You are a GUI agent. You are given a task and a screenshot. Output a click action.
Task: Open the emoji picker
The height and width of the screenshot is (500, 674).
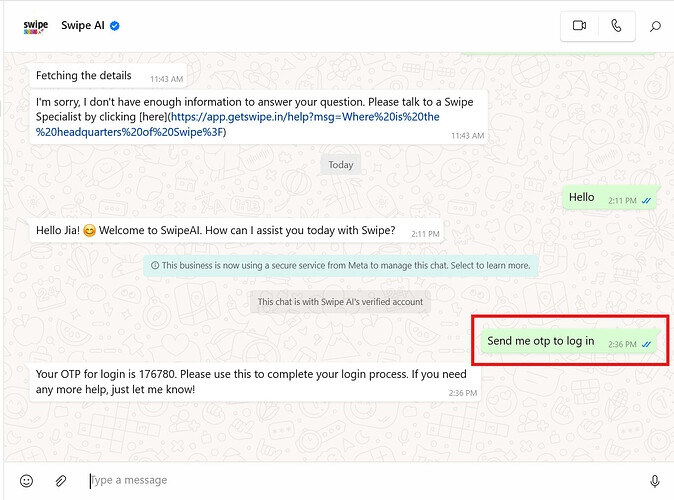click(x=26, y=481)
